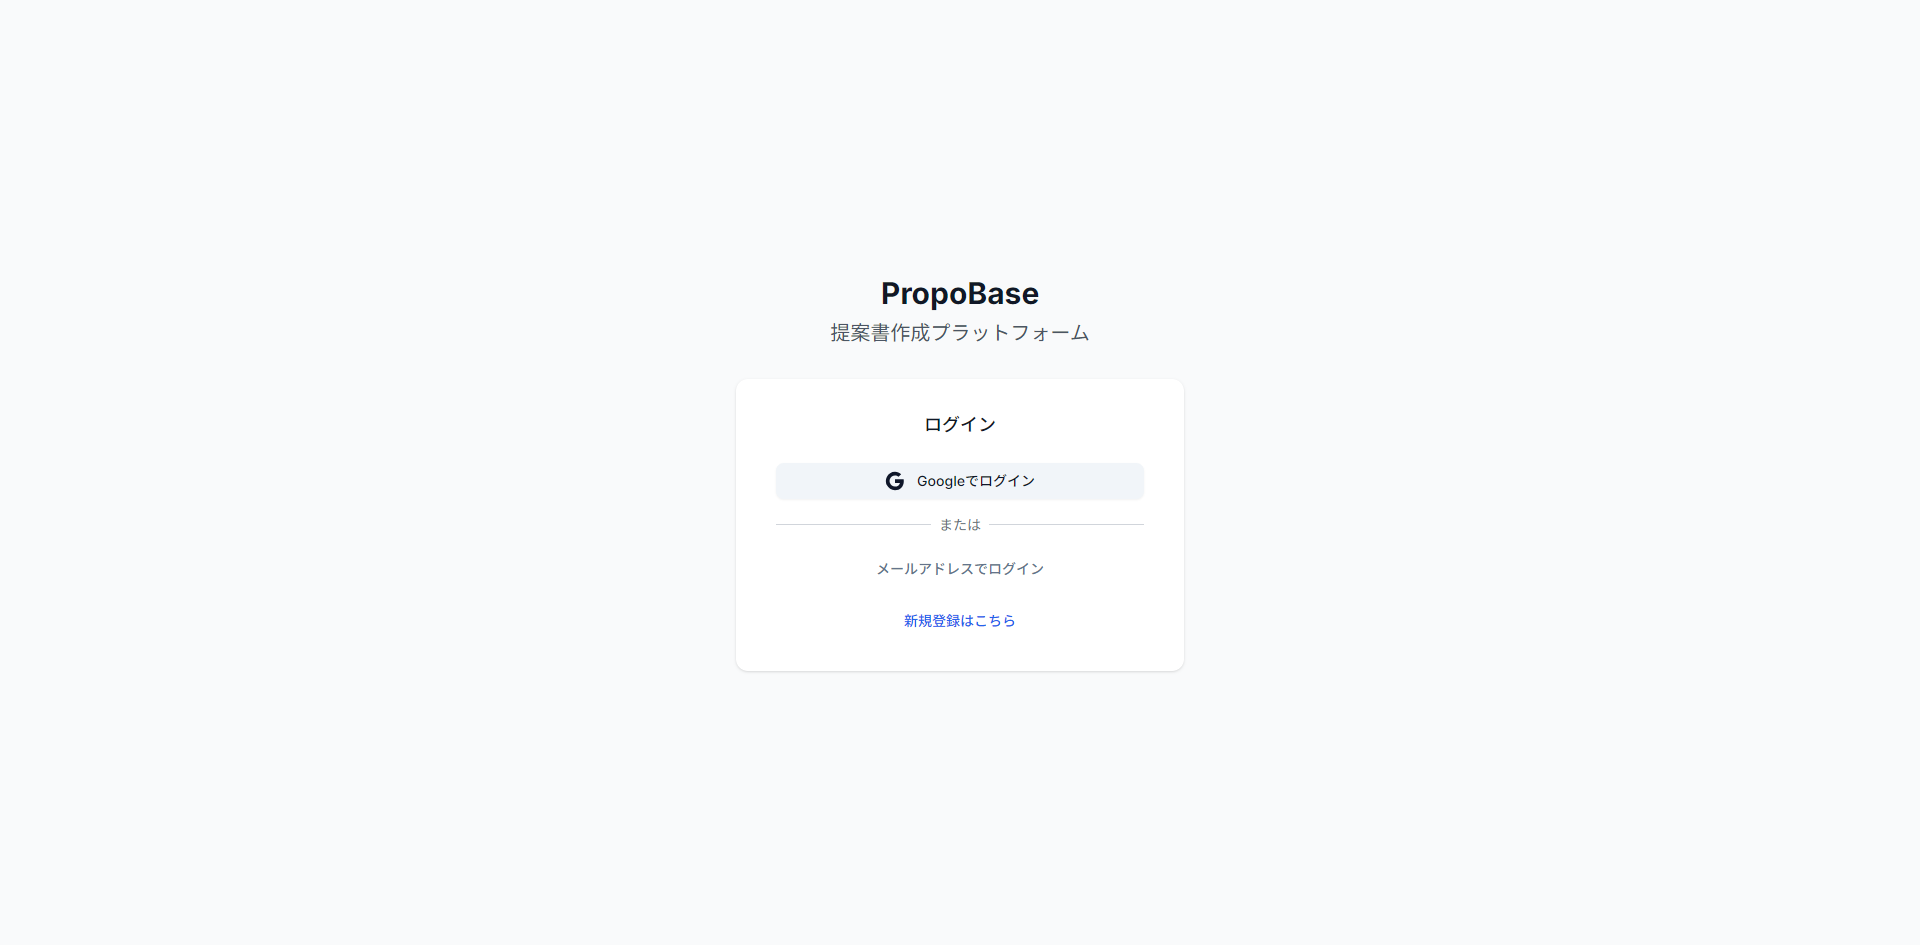The image size is (1920, 945).
Task: Click the PropoBase title heading
Action: click(x=959, y=294)
